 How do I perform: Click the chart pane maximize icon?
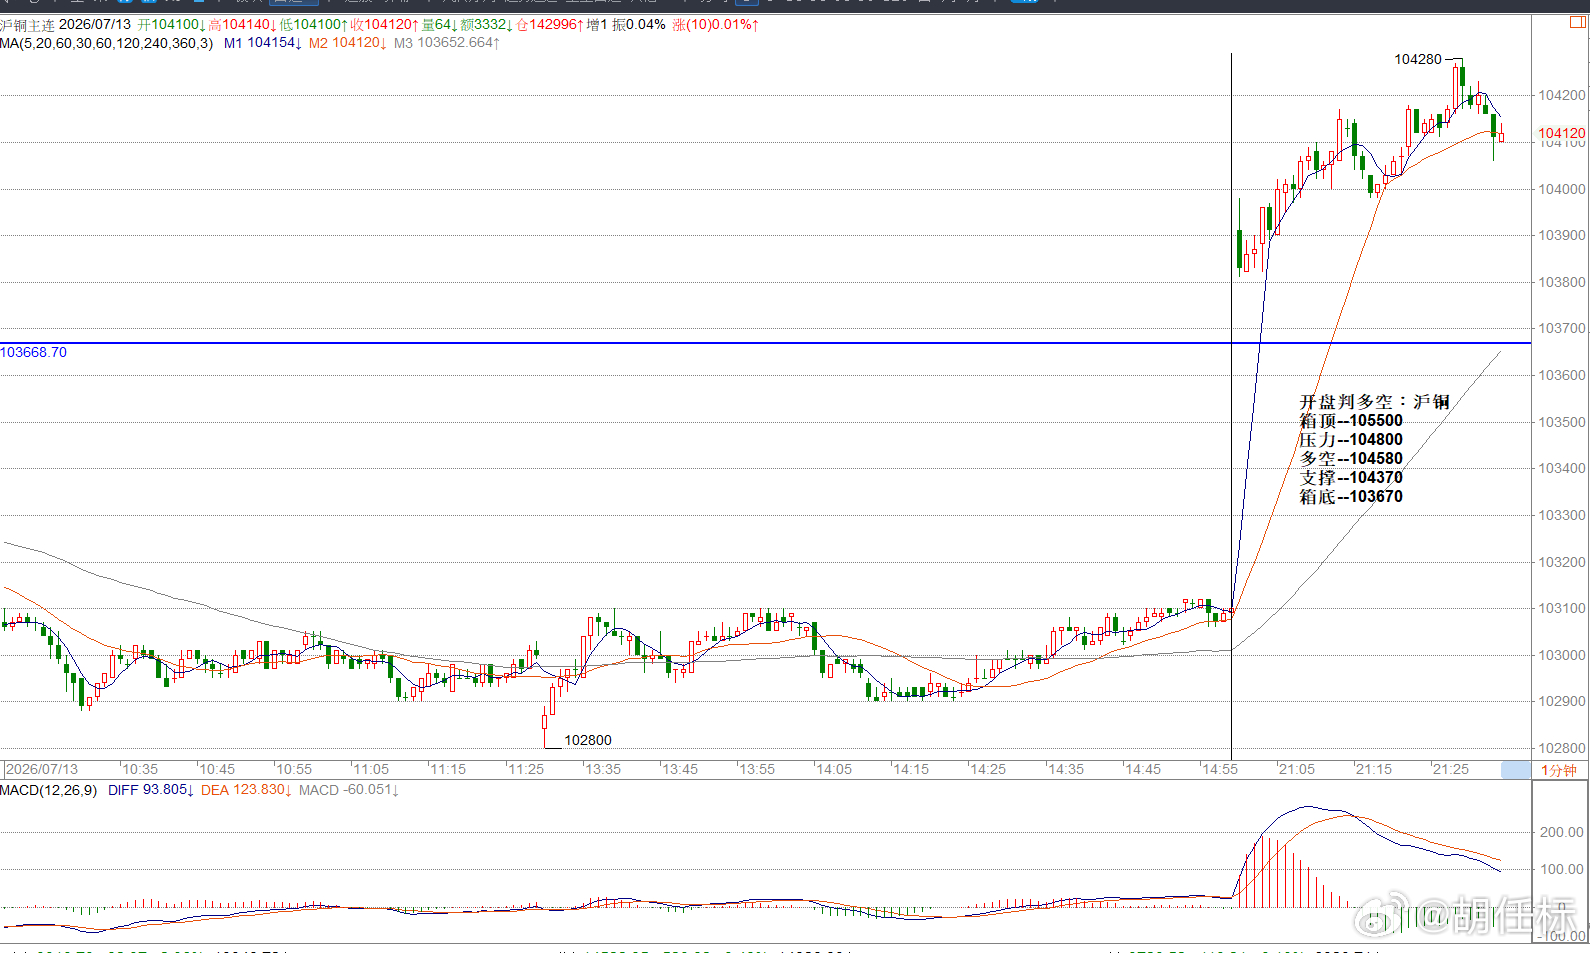pos(1580,23)
